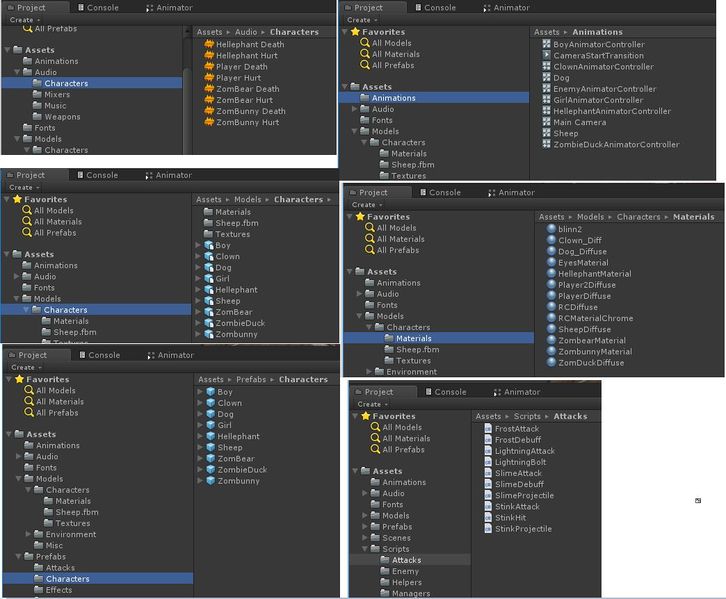Select the Clown_Diff material sphere icon
Viewport: 726px width, 599px height.
pos(551,240)
